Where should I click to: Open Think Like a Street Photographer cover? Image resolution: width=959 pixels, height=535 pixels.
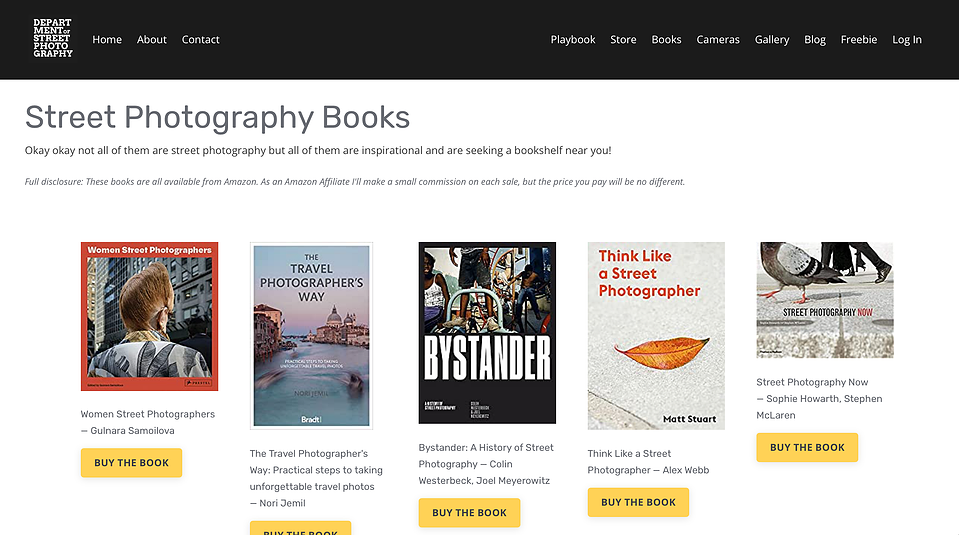656,336
